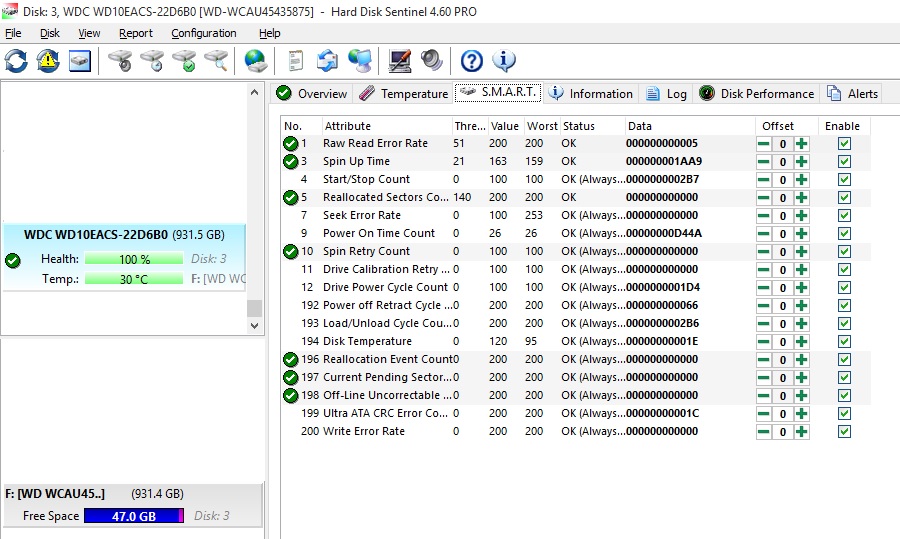Click the blue 47.0 GB free space bar
Screen dimensions: 900x539
click(x=134, y=515)
